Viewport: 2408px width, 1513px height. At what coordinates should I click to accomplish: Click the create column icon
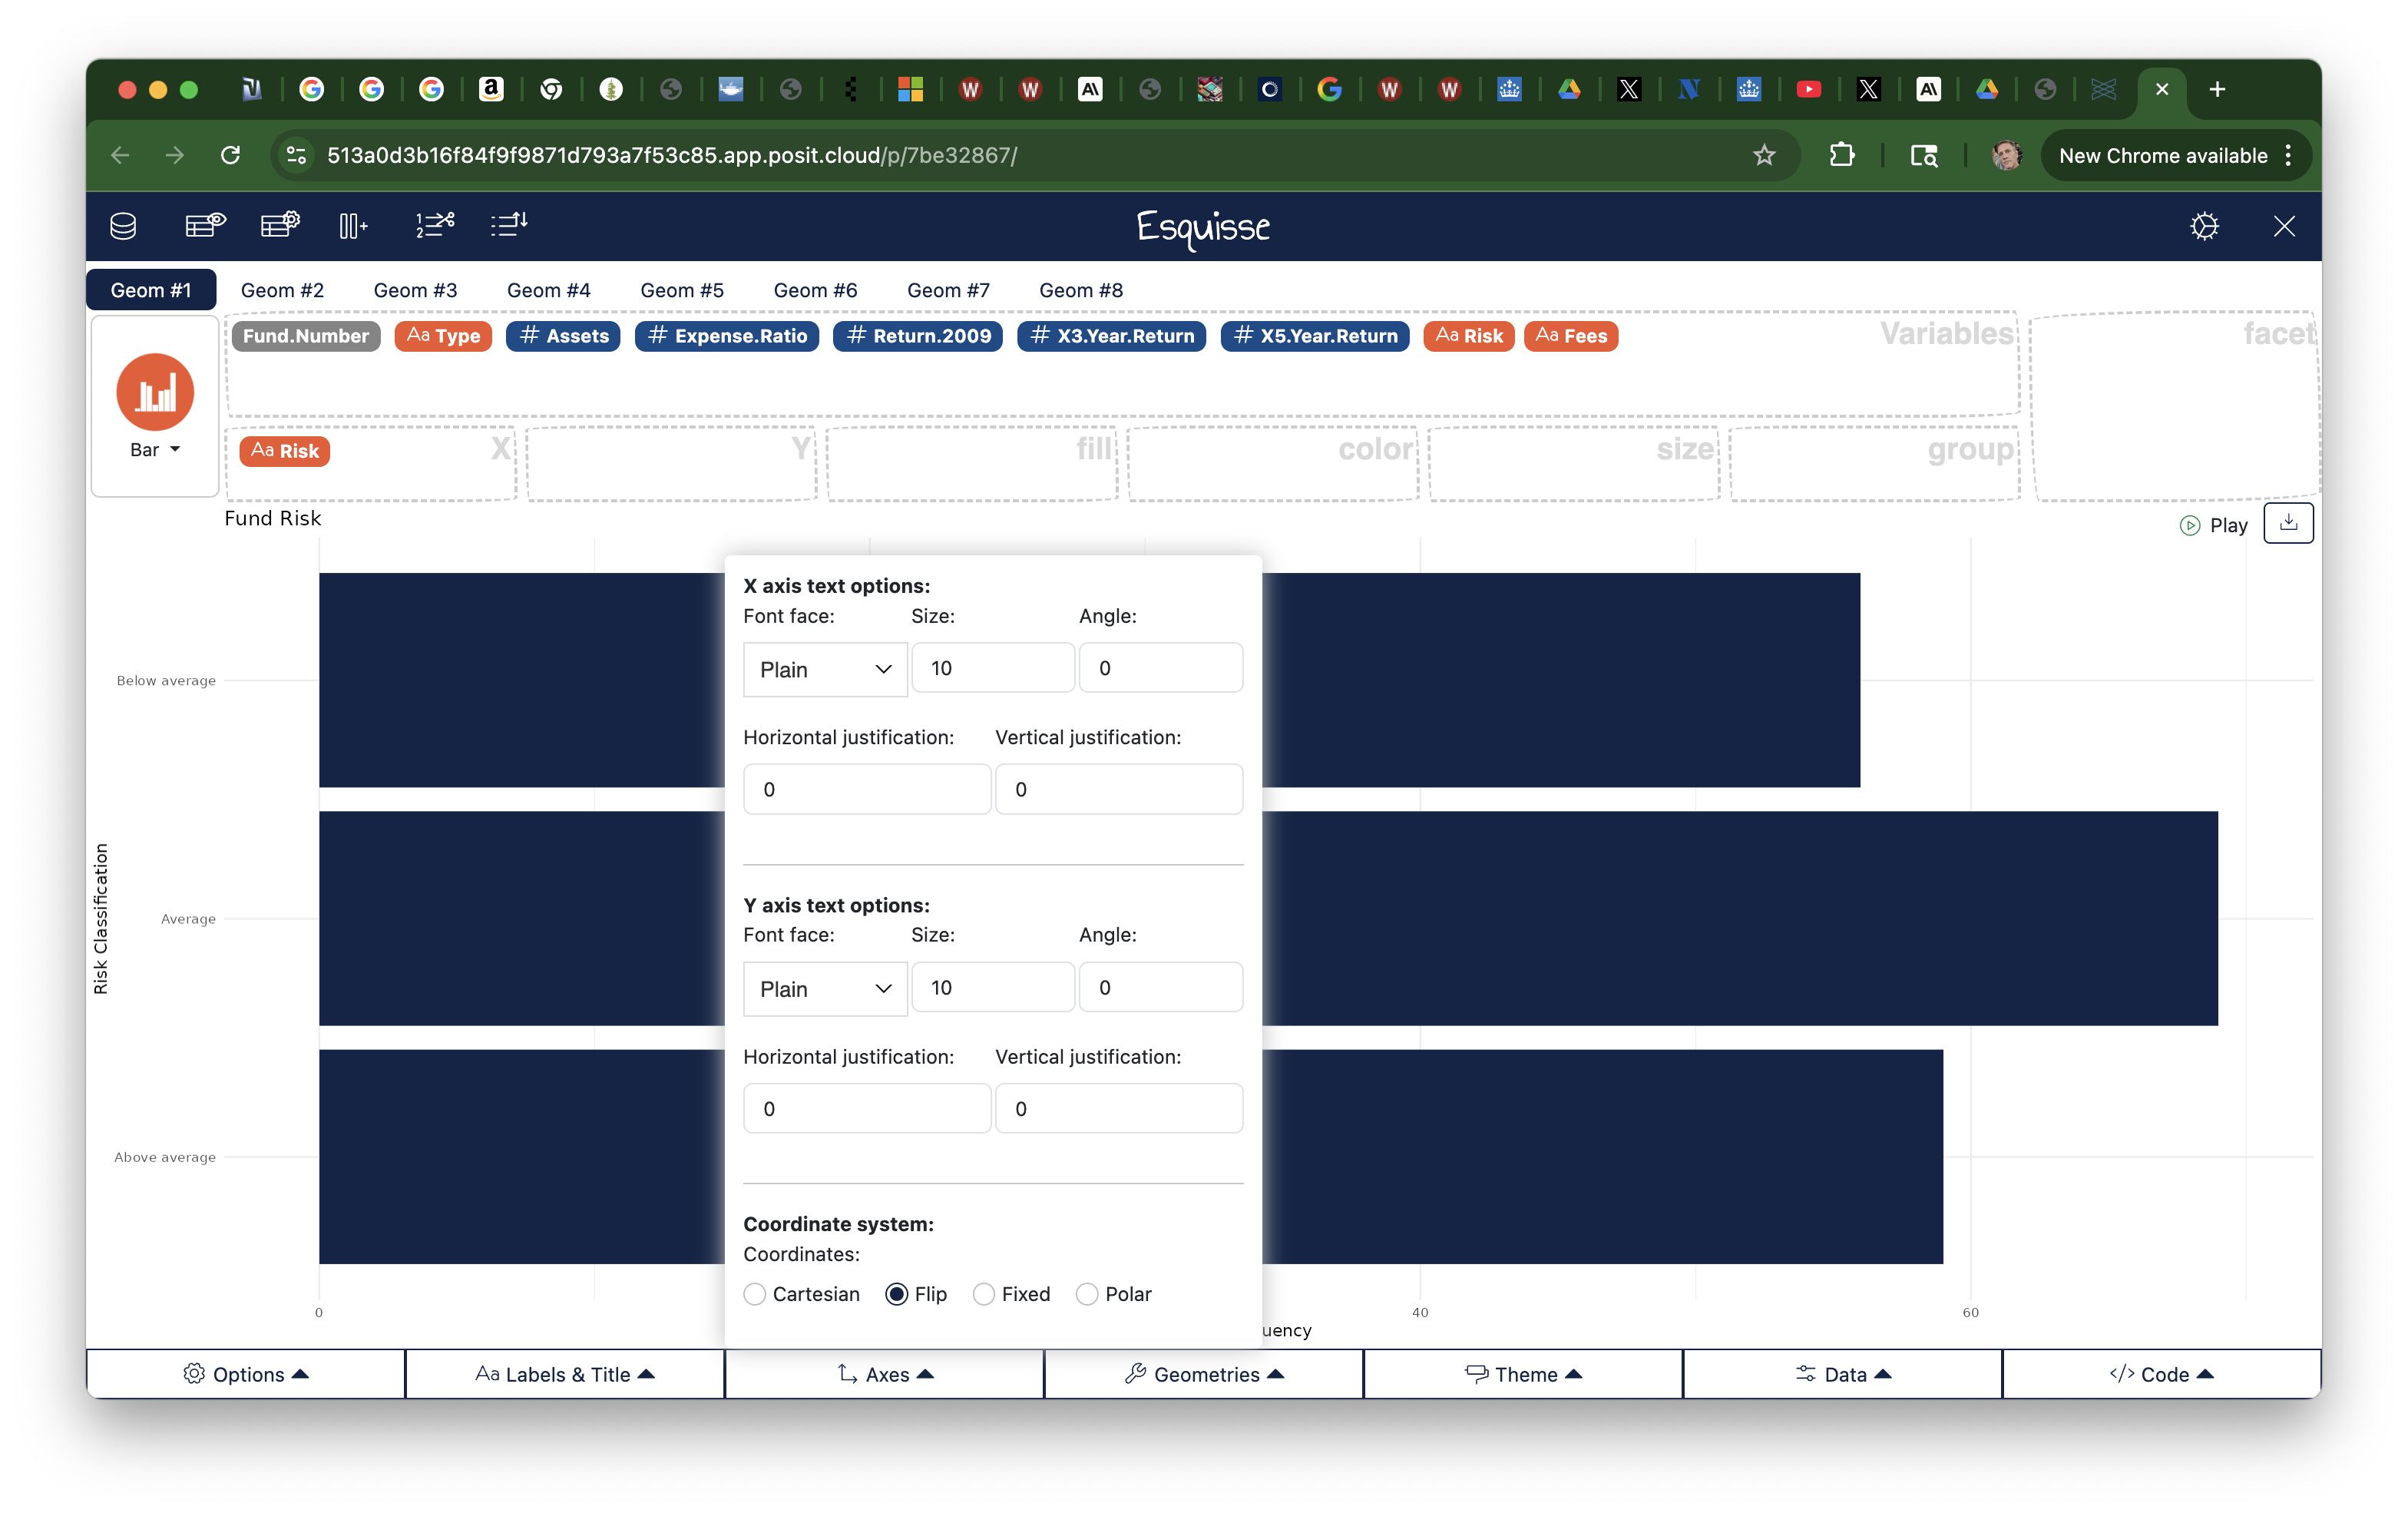353,226
